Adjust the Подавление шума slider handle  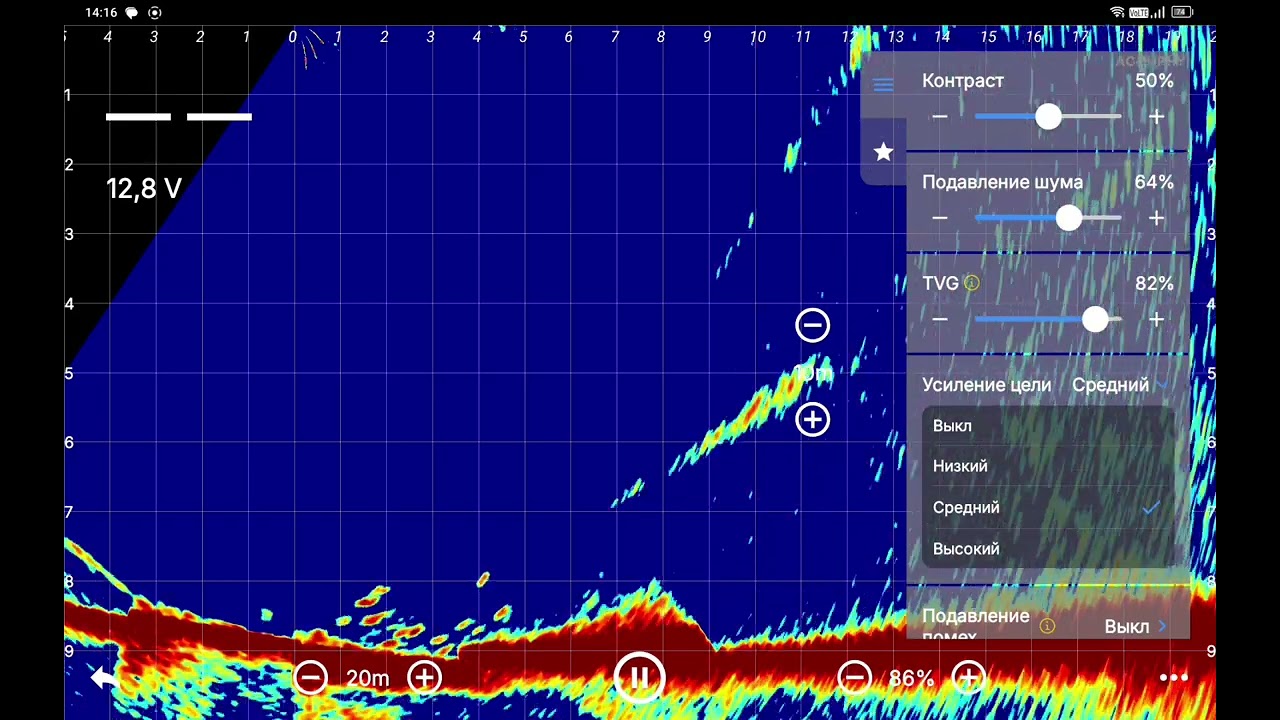coord(1069,218)
